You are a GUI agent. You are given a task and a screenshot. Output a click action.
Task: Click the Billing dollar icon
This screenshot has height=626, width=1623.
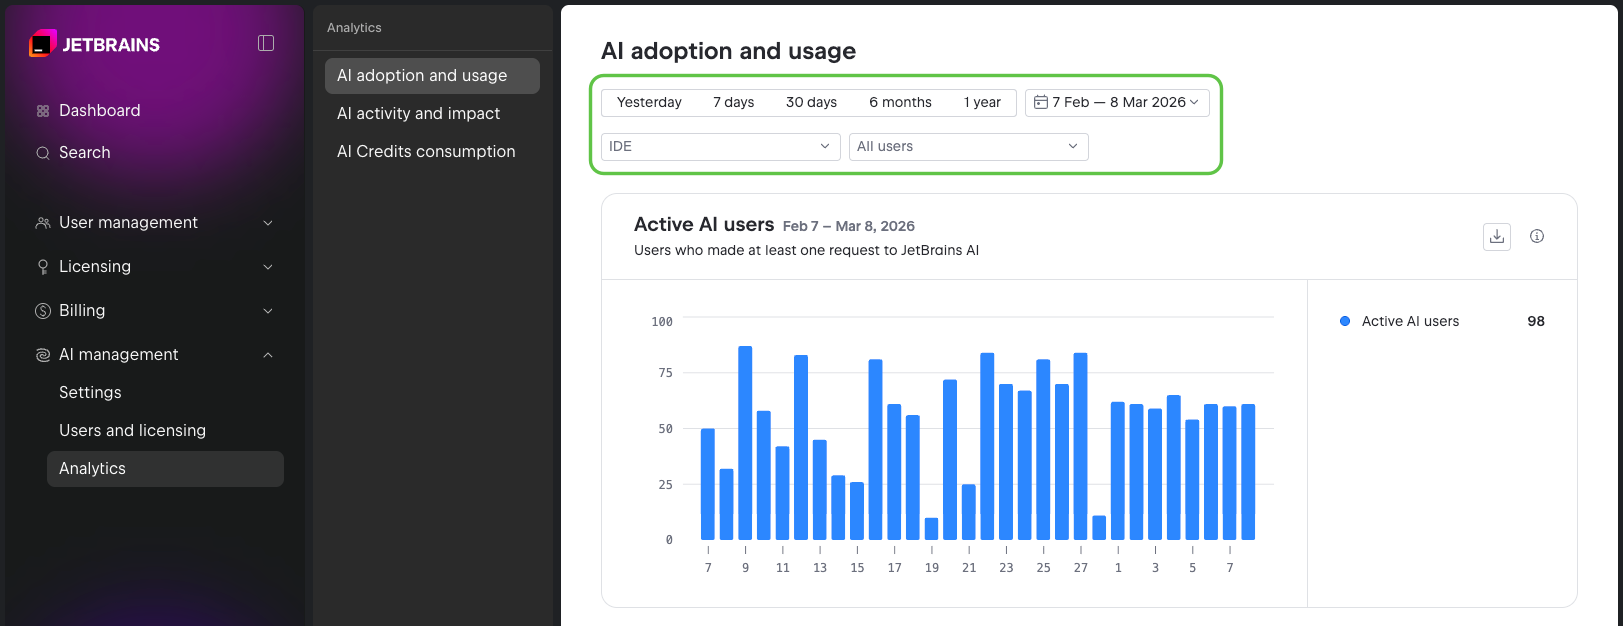(43, 311)
